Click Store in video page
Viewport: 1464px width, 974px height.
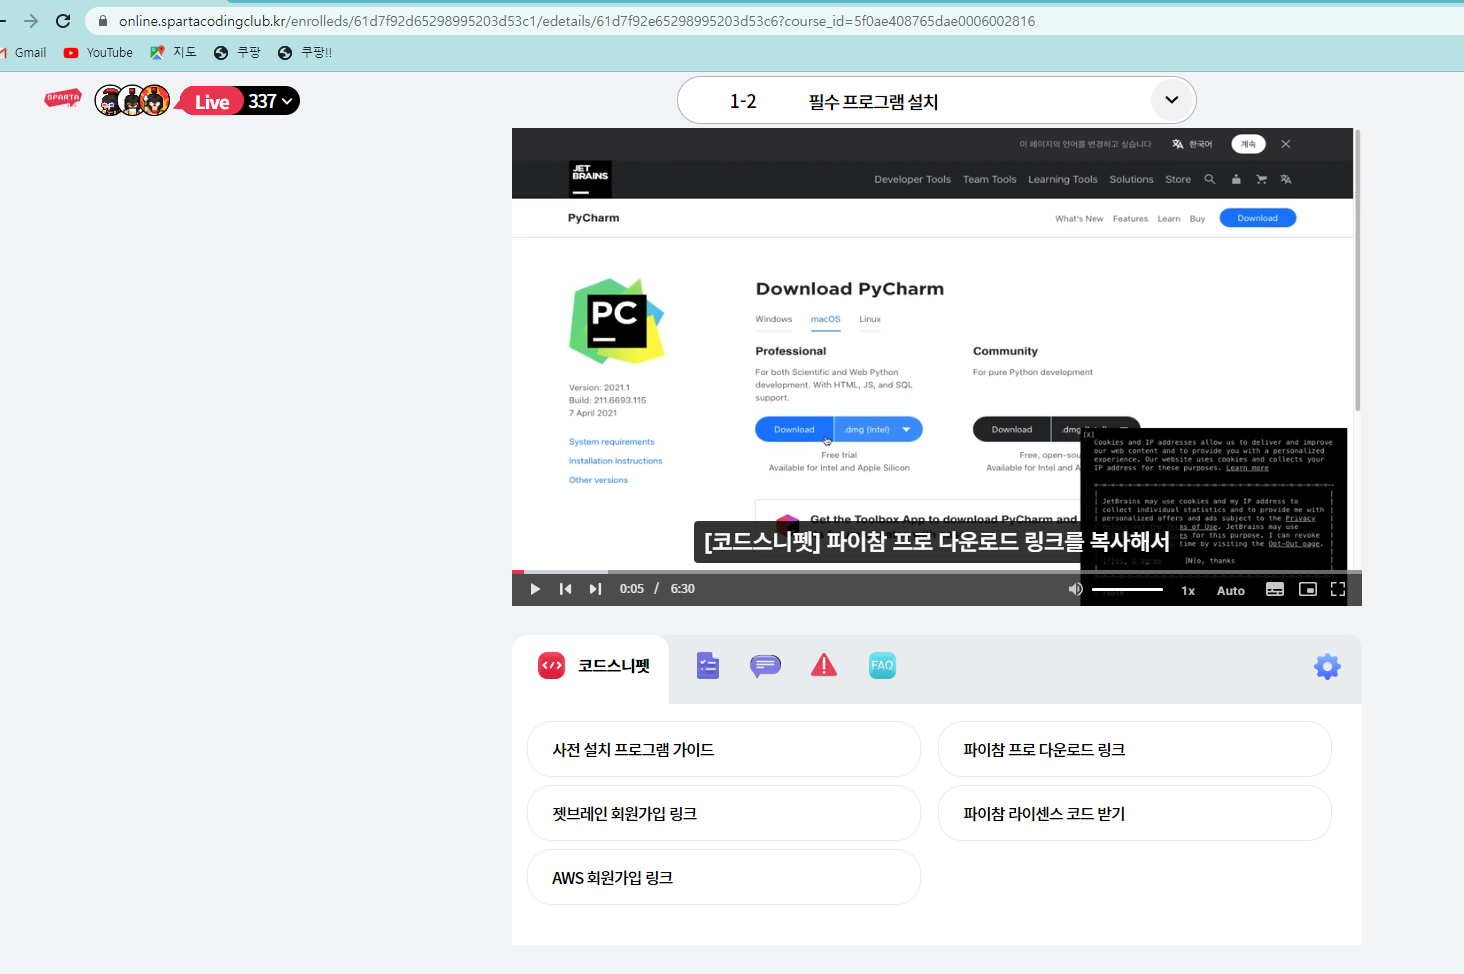tap(1178, 180)
